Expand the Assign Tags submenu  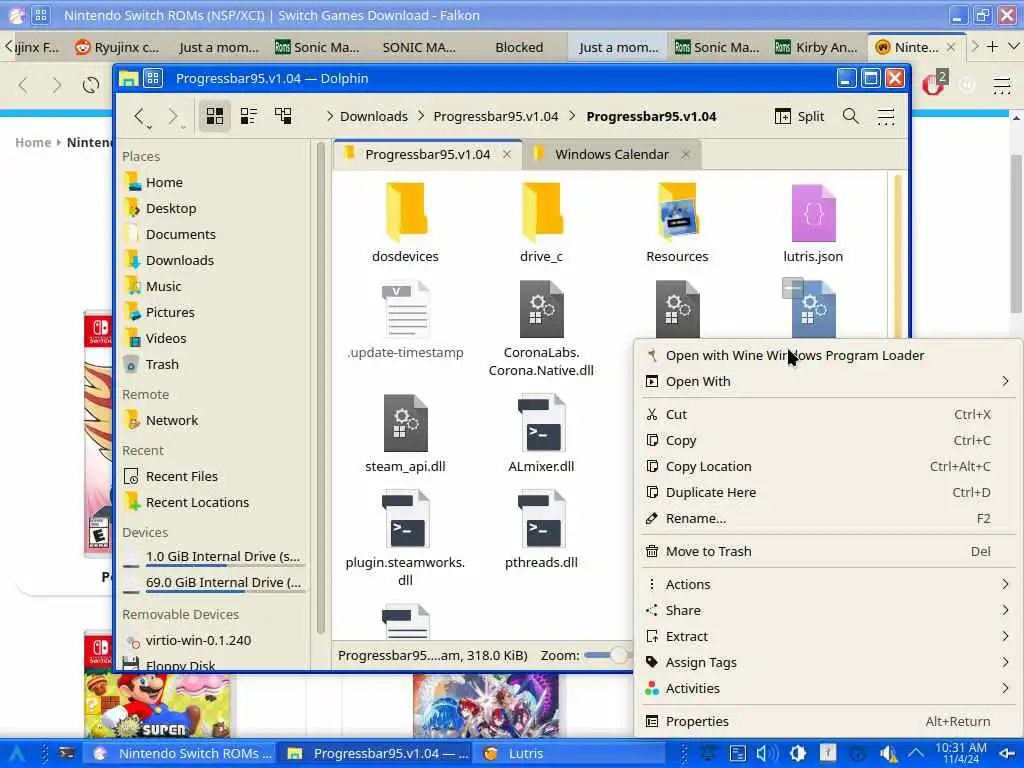[x=827, y=662]
